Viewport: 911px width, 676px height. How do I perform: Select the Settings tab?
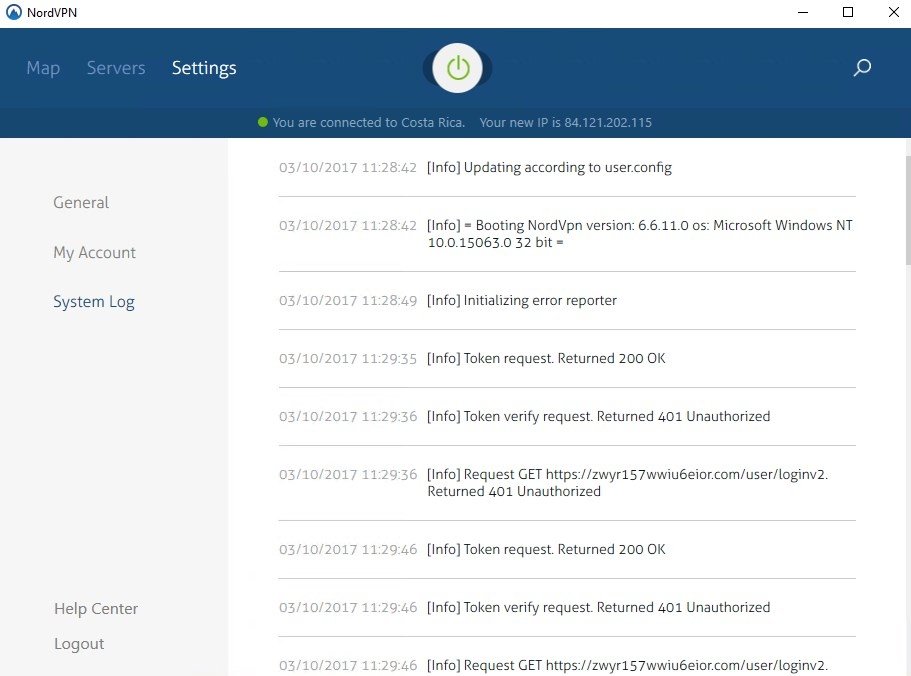pyautogui.click(x=204, y=68)
